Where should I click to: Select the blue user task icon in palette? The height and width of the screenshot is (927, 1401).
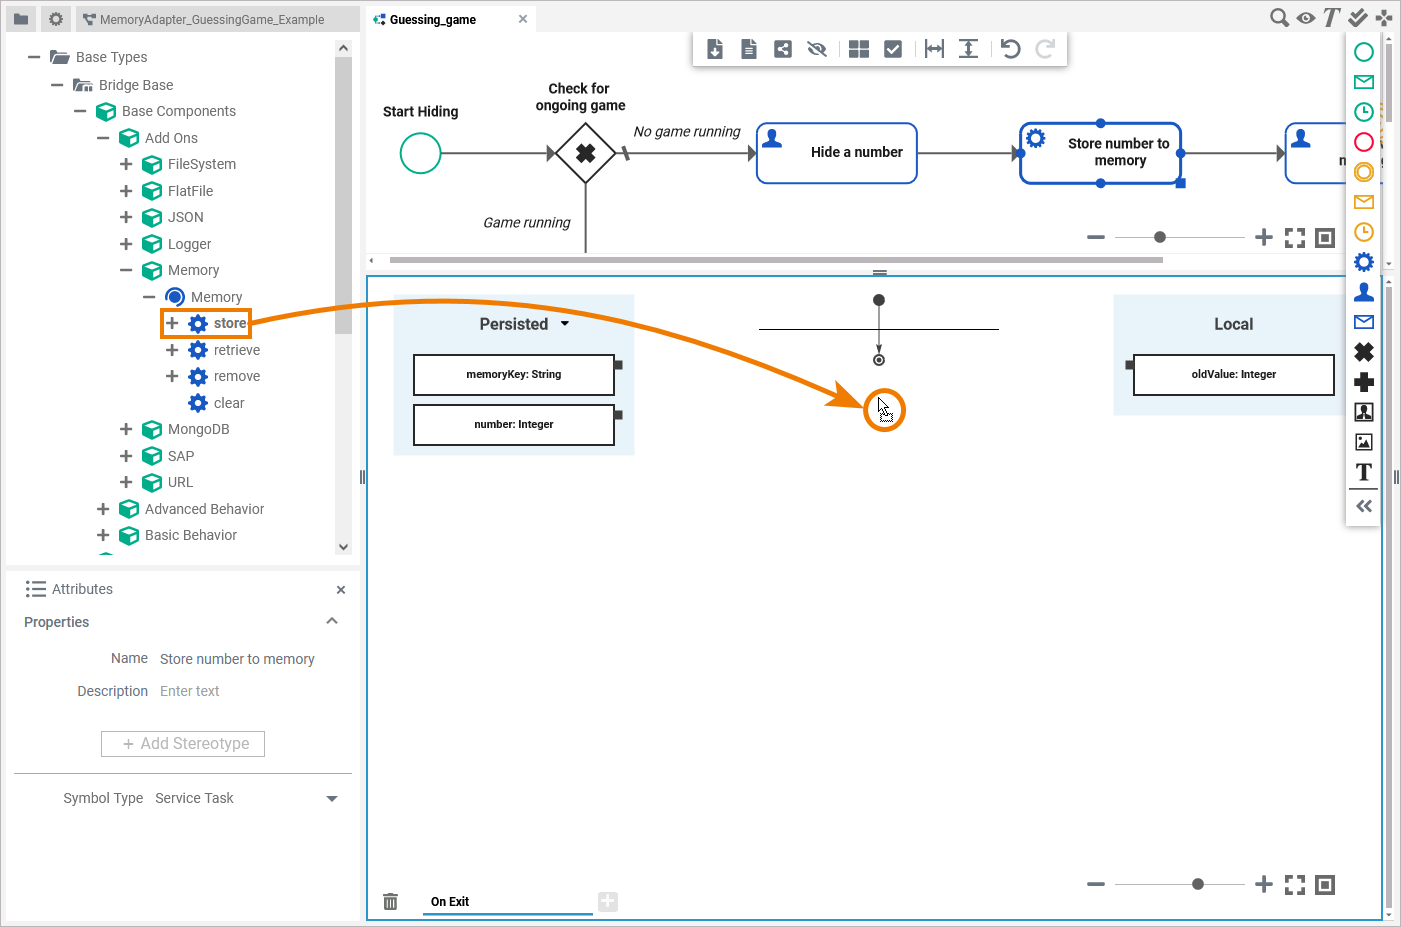[x=1363, y=292]
